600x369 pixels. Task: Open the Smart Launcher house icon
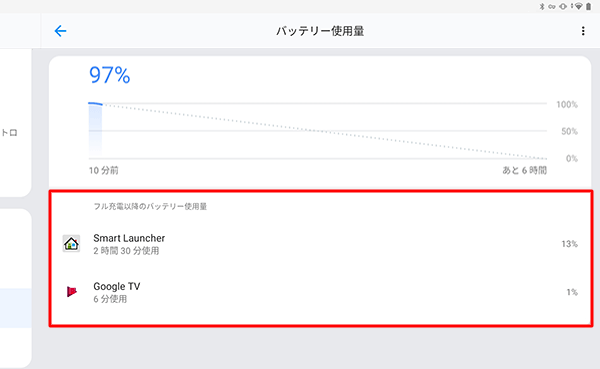coord(71,243)
